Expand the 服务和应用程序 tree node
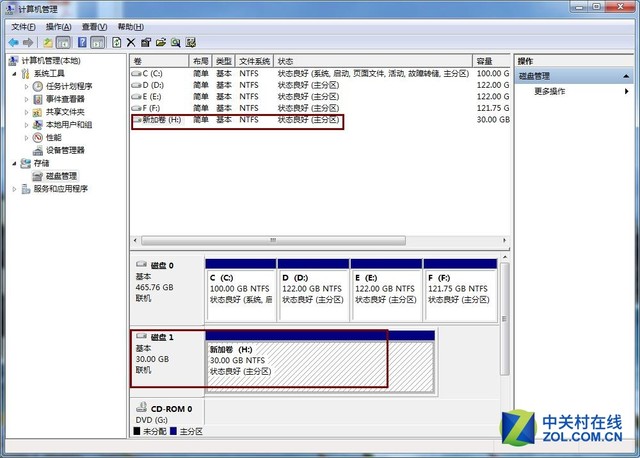The height and width of the screenshot is (458, 640). click(x=15, y=188)
